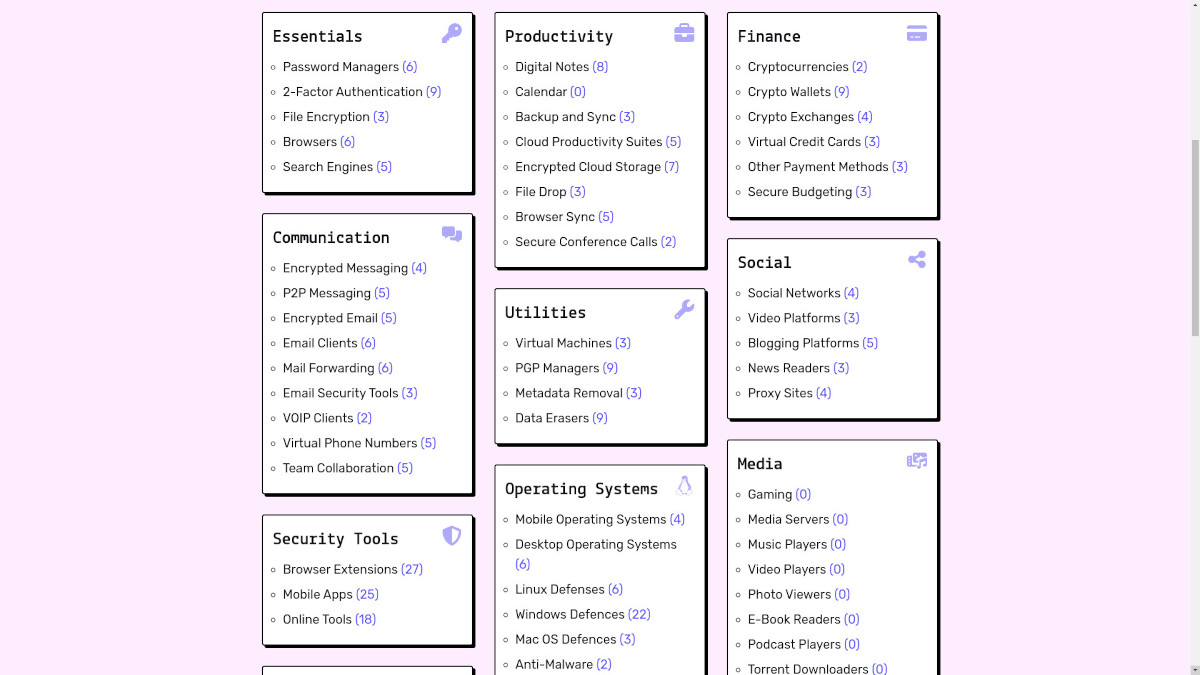Click the credit card icon beside Finance
The width and height of the screenshot is (1200, 675).
coord(917,34)
